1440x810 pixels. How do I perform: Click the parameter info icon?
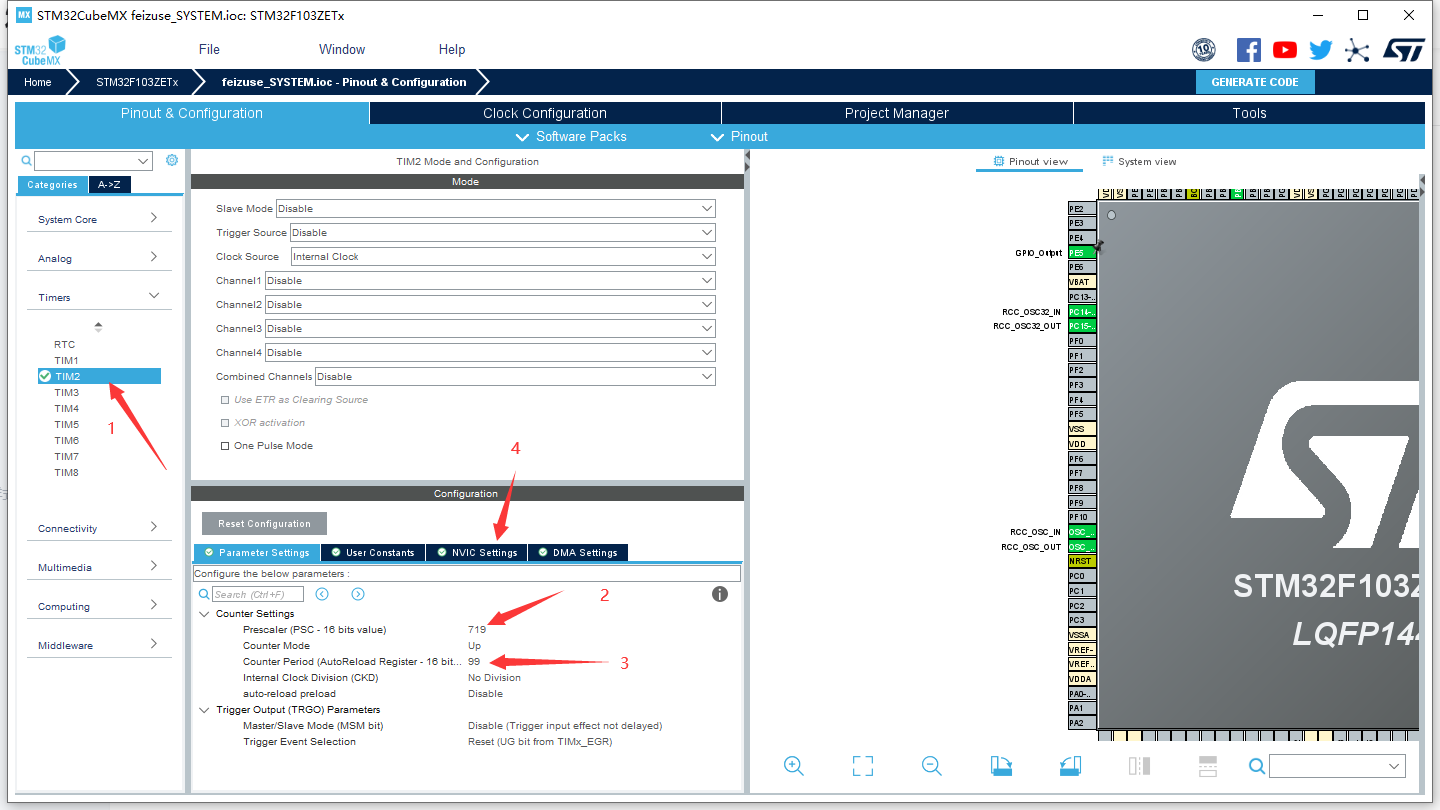pos(719,594)
